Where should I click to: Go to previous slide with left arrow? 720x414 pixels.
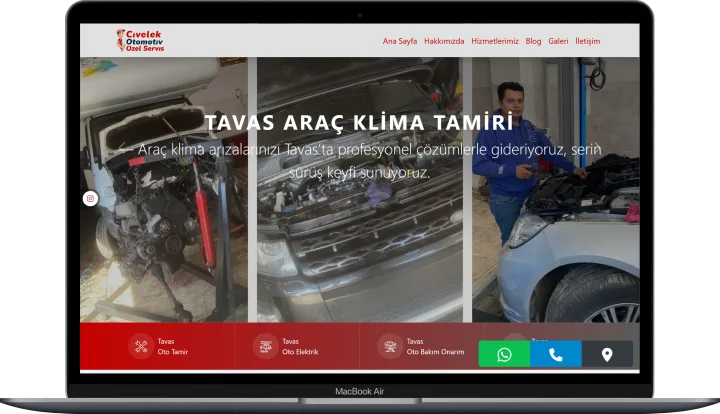[124, 148]
